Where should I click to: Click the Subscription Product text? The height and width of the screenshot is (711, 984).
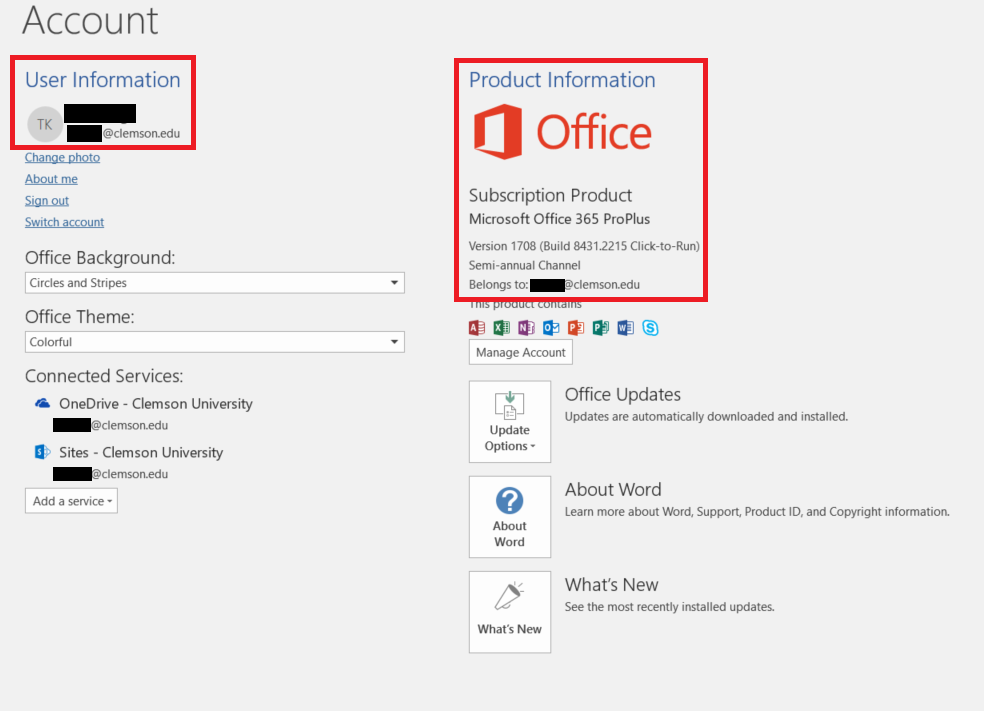pyautogui.click(x=550, y=195)
